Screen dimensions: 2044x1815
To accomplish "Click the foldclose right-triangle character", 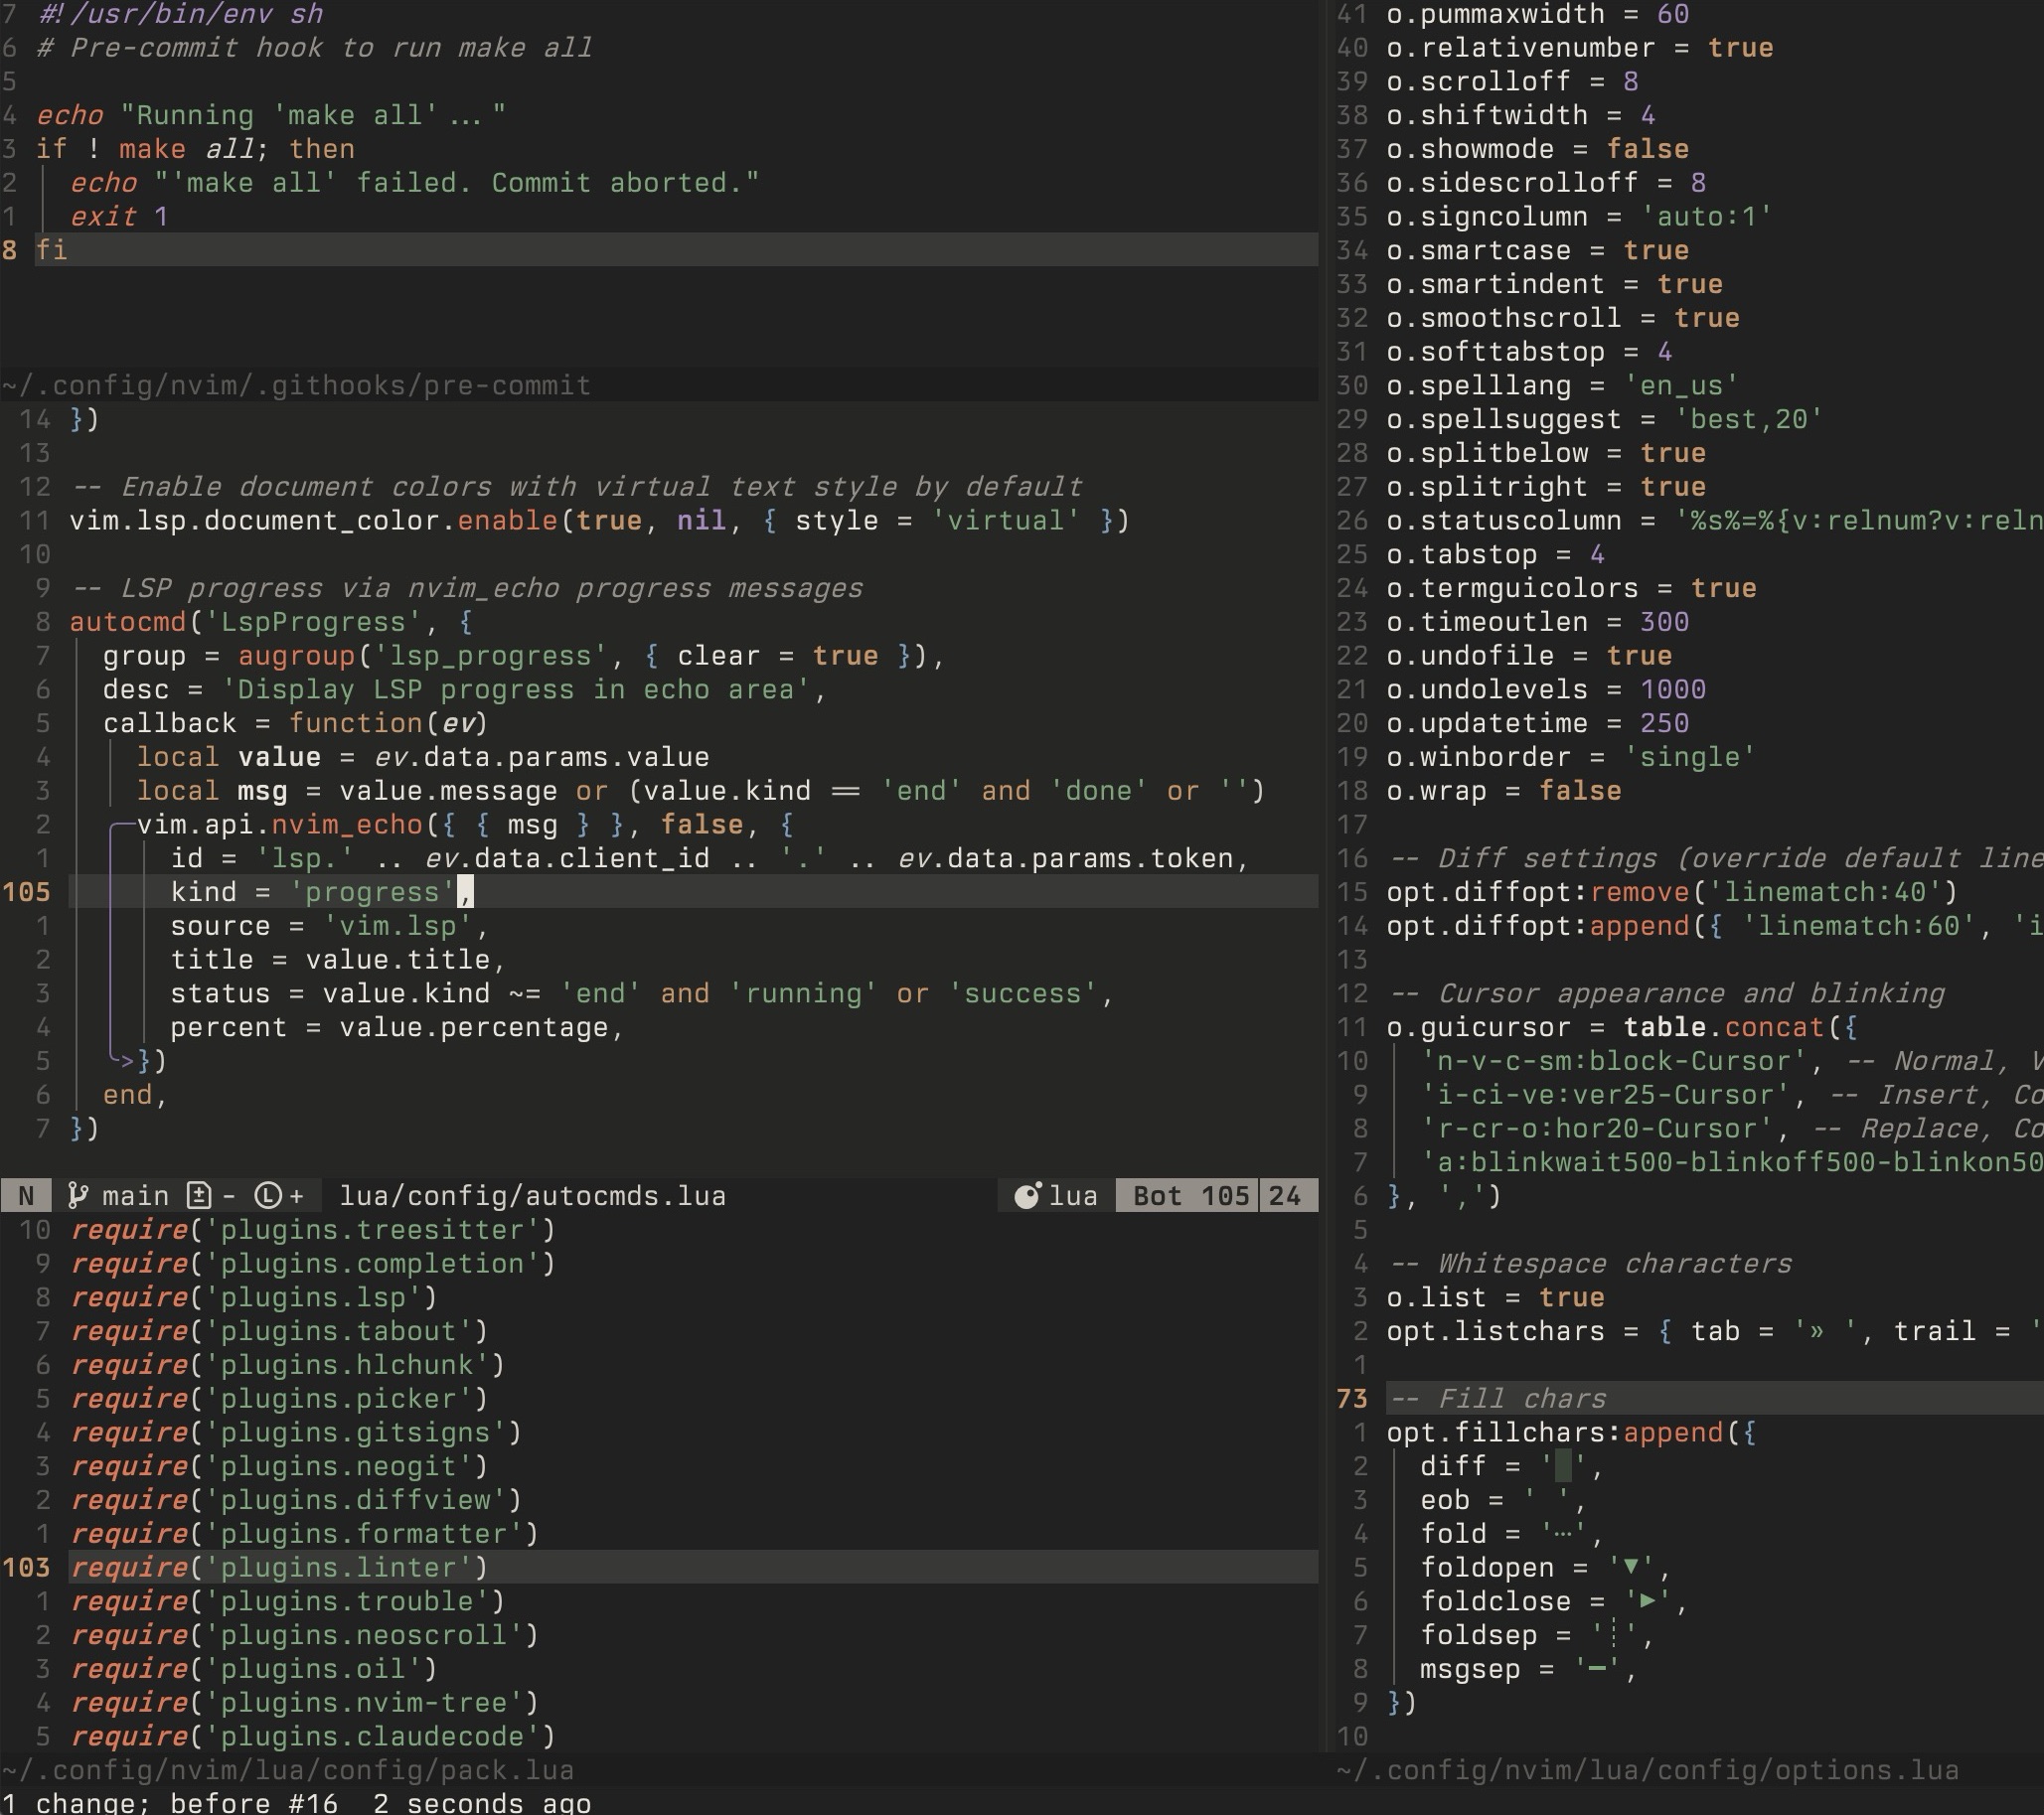I will (1648, 1601).
